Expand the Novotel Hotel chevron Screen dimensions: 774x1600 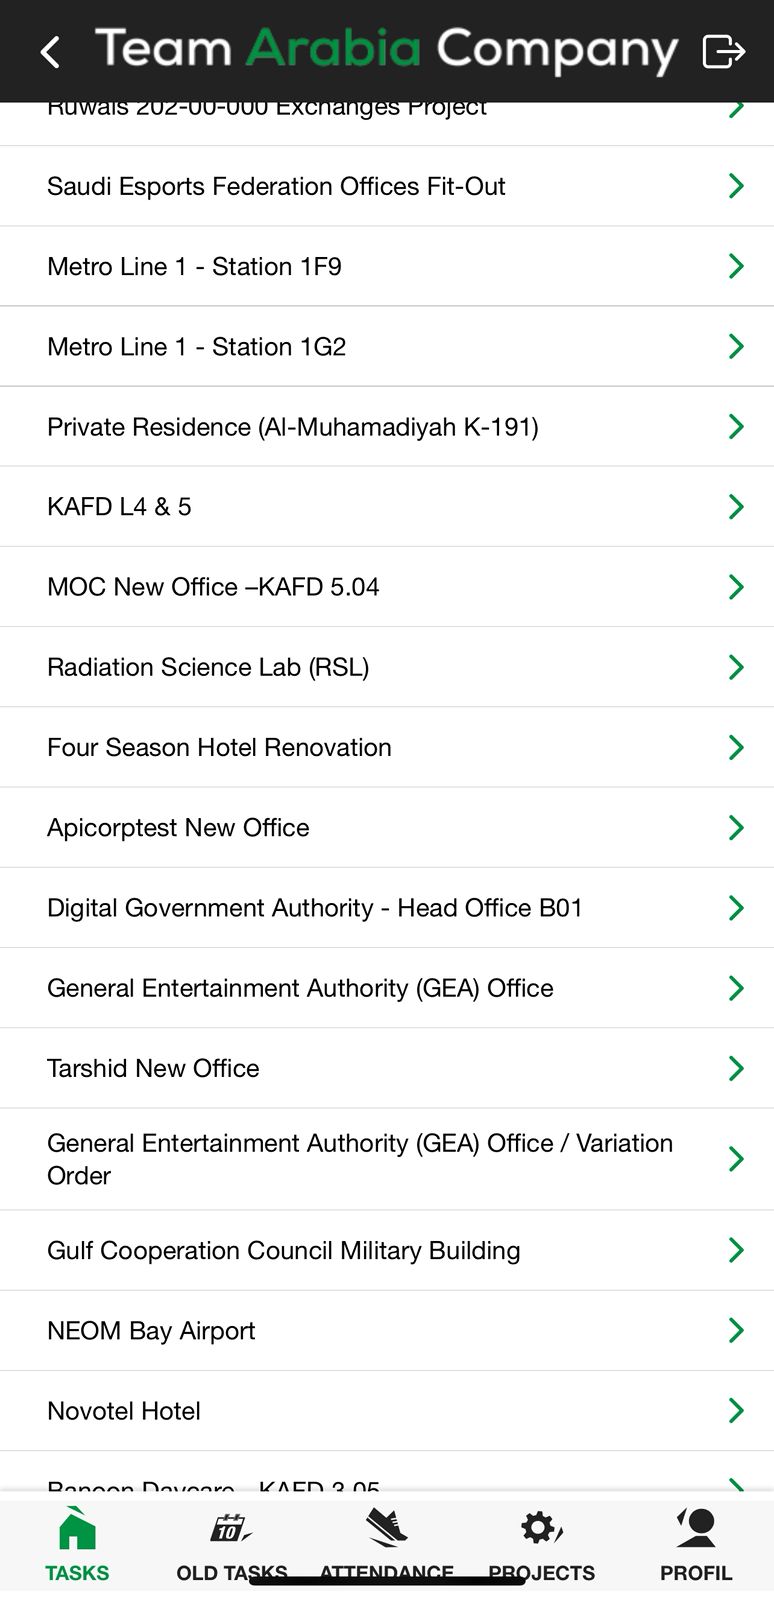(736, 1410)
